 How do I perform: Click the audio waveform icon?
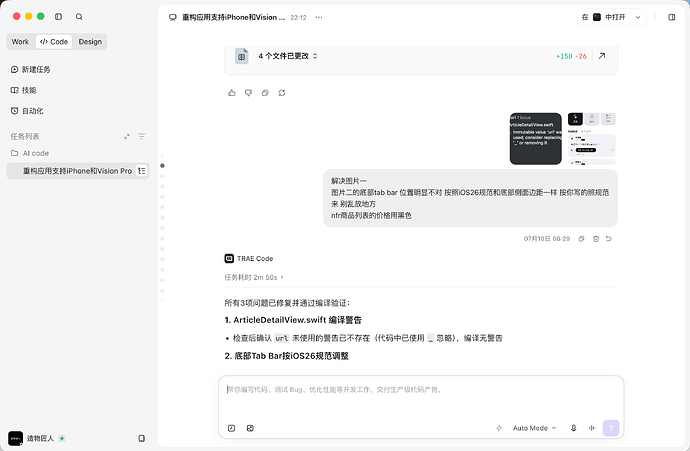tap(592, 428)
